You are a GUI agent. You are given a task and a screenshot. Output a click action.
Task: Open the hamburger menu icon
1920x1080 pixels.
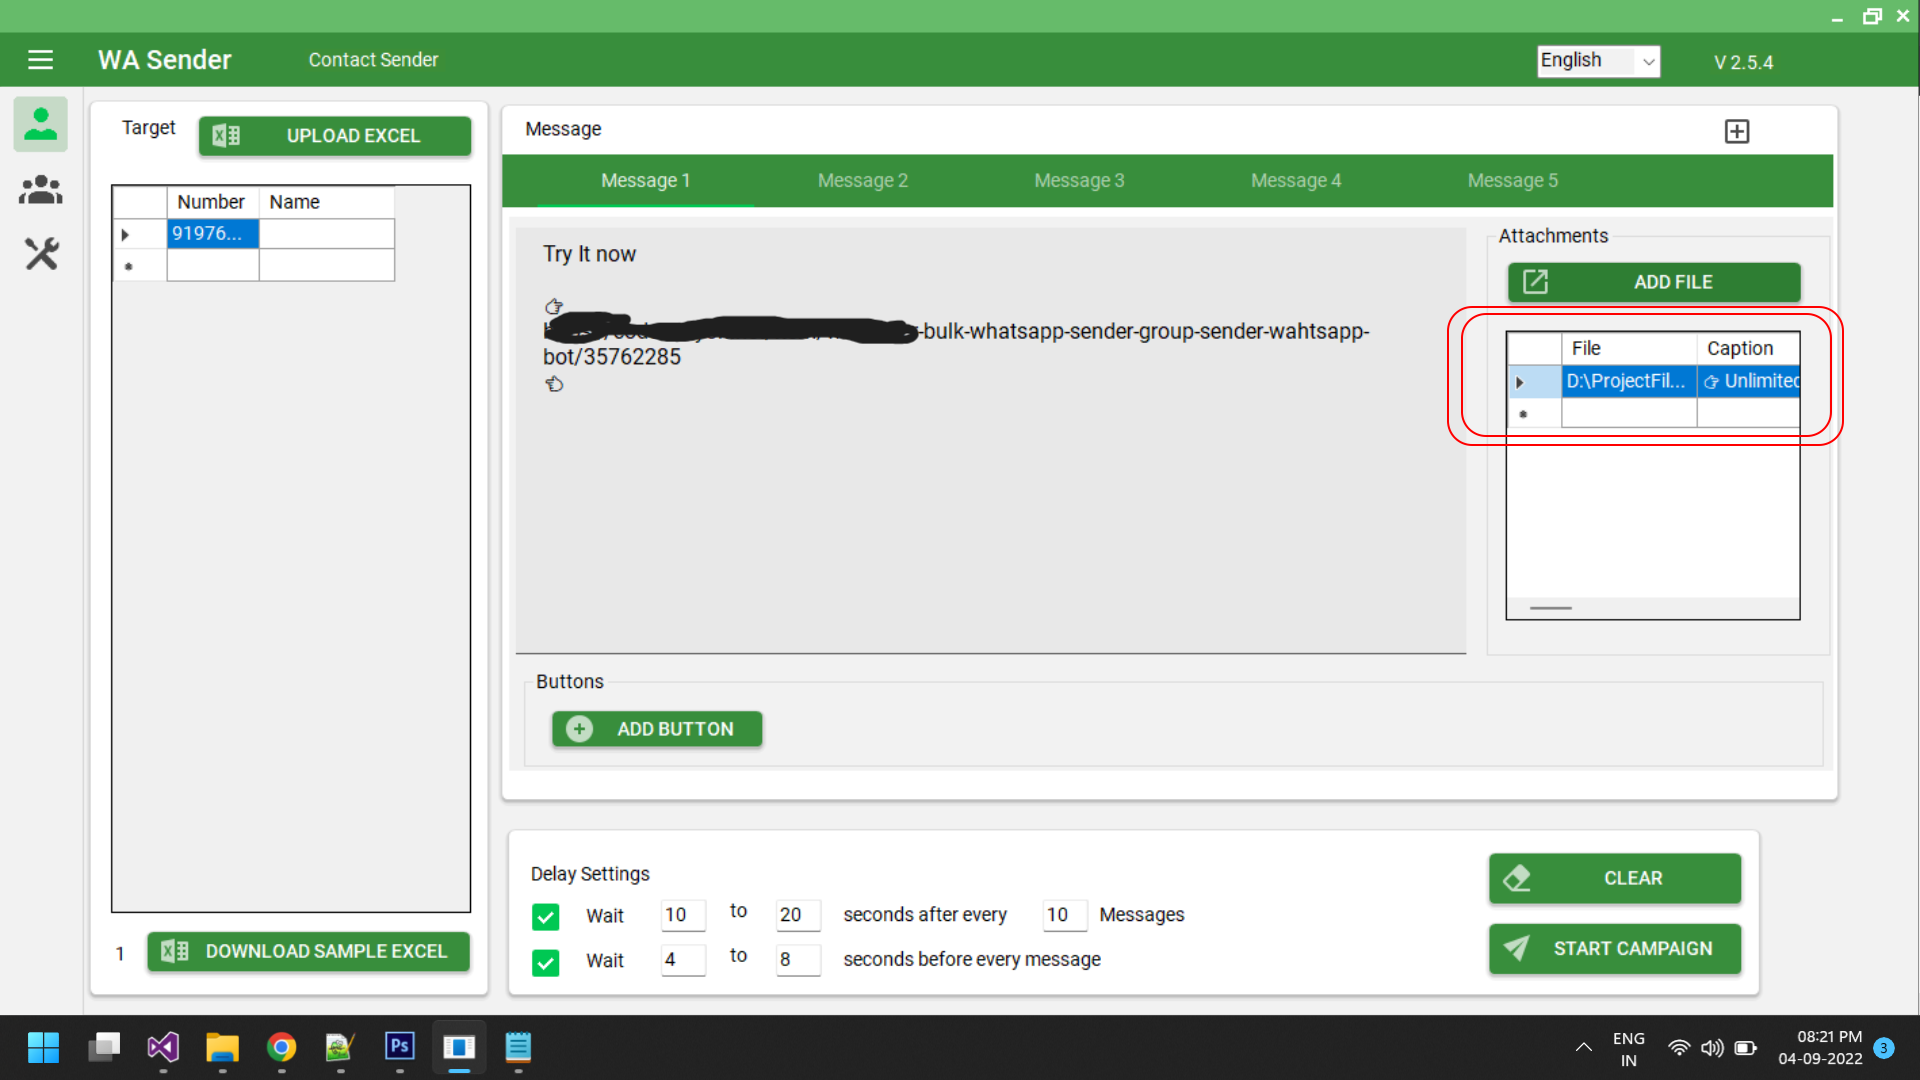40,60
